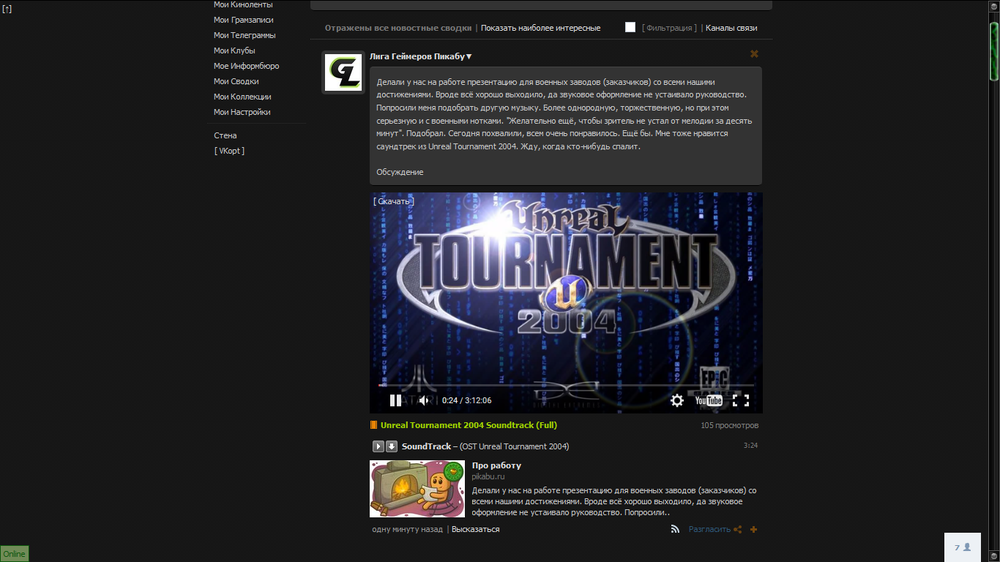Go to Мои Настройки in the sidebar
This screenshot has width=1000, height=562.
click(x=242, y=112)
